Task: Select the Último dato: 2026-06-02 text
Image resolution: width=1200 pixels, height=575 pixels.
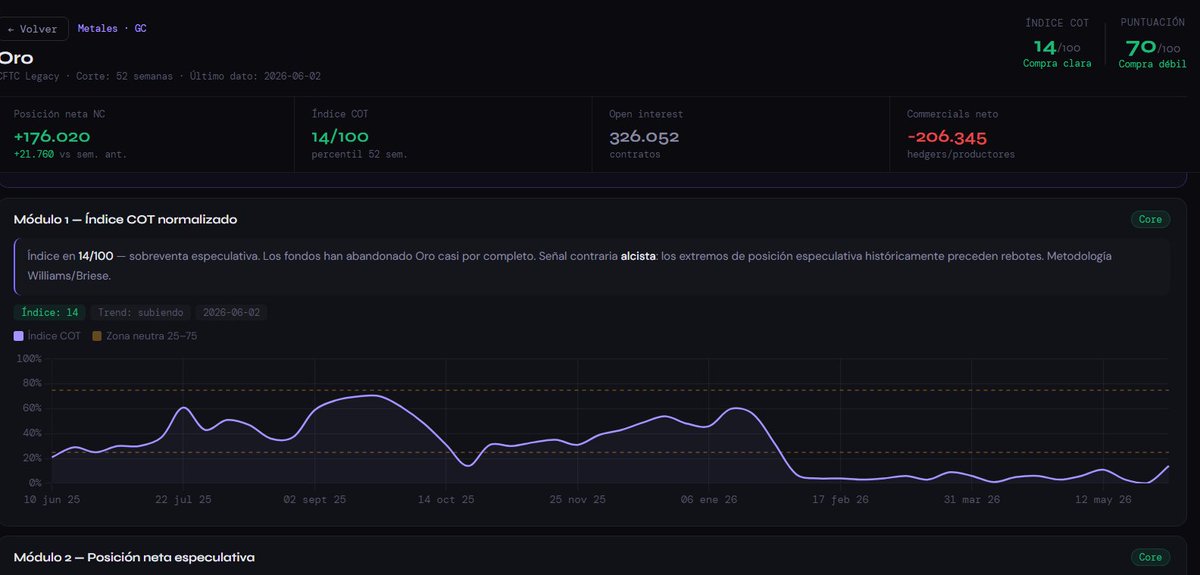Action: (255, 77)
